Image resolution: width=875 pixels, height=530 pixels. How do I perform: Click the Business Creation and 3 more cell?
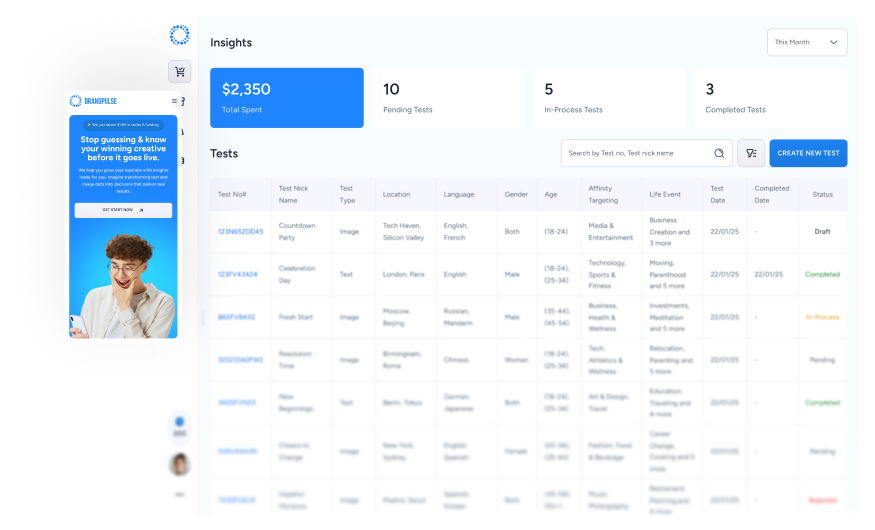click(x=670, y=232)
